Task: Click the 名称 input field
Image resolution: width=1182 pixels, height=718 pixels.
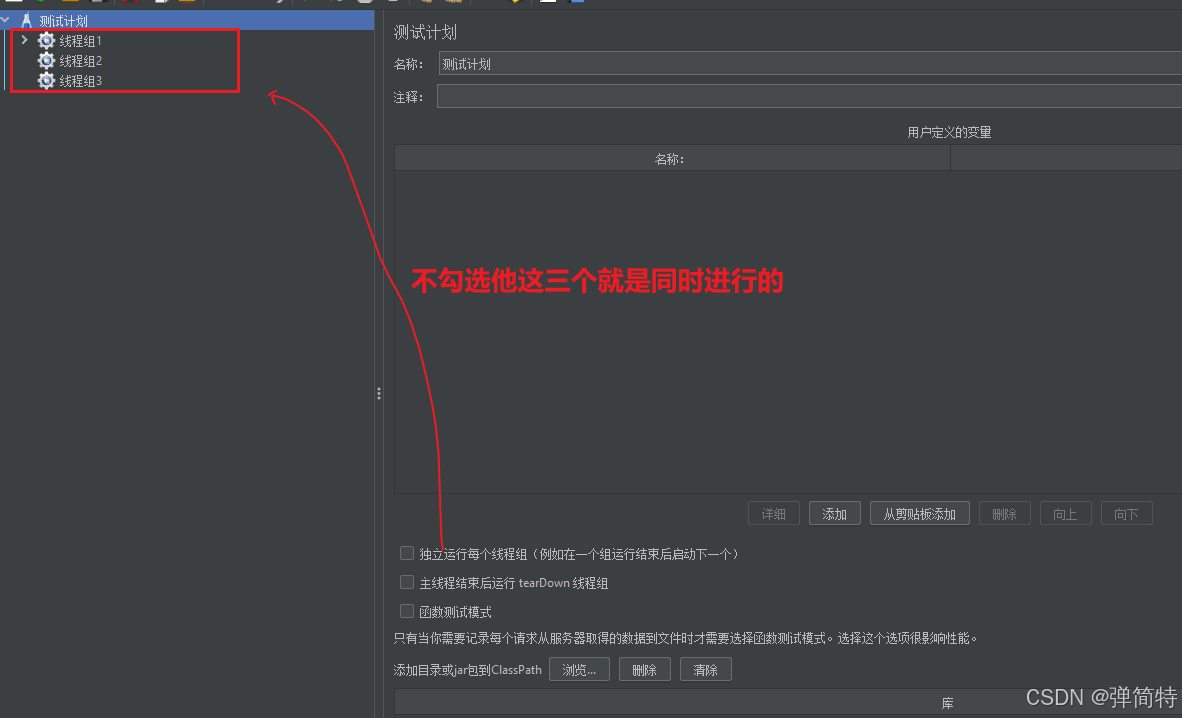Action: (700, 63)
